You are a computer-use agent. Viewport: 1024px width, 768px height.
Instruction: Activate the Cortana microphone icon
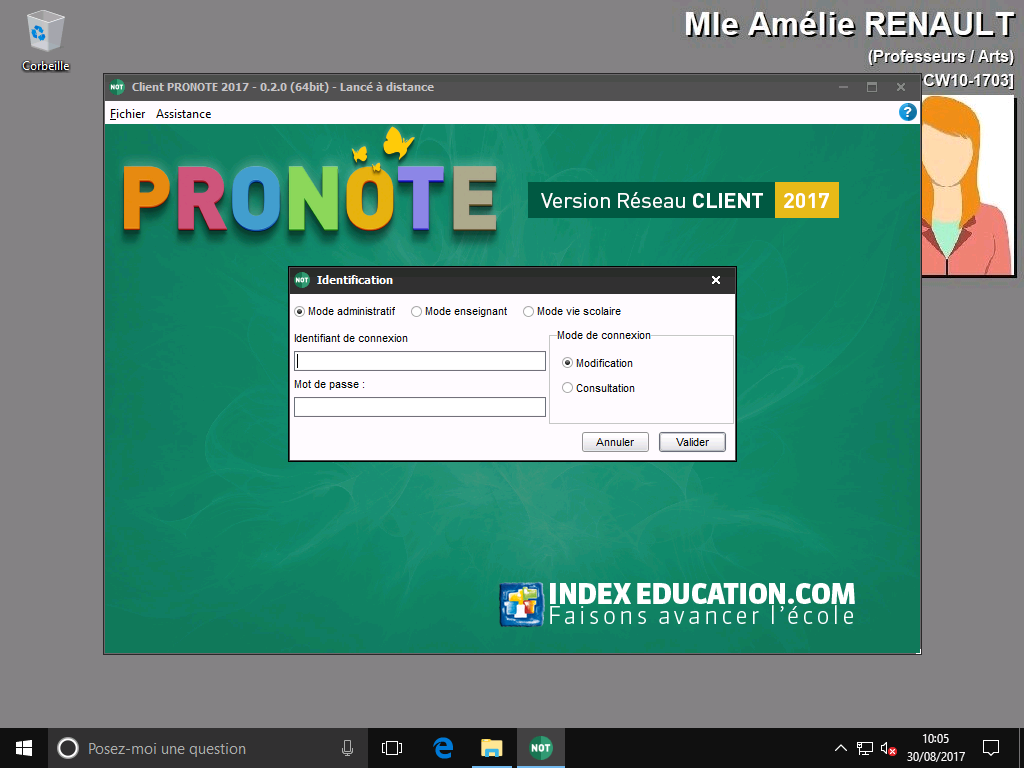[x=347, y=748]
